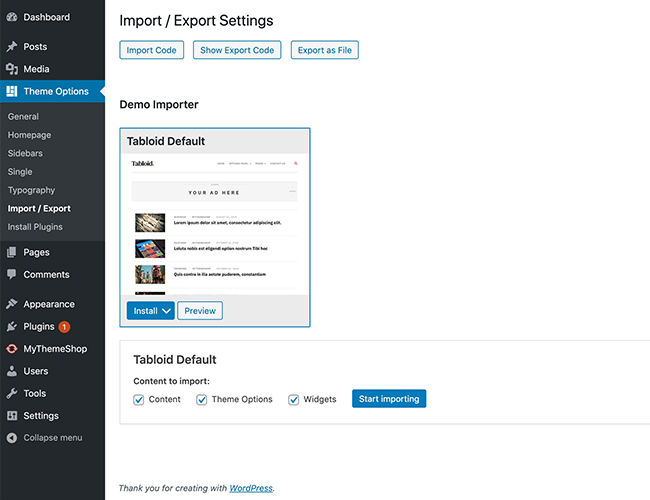650x500 pixels.
Task: Open the Install Plugins submenu
Action: coord(35,227)
